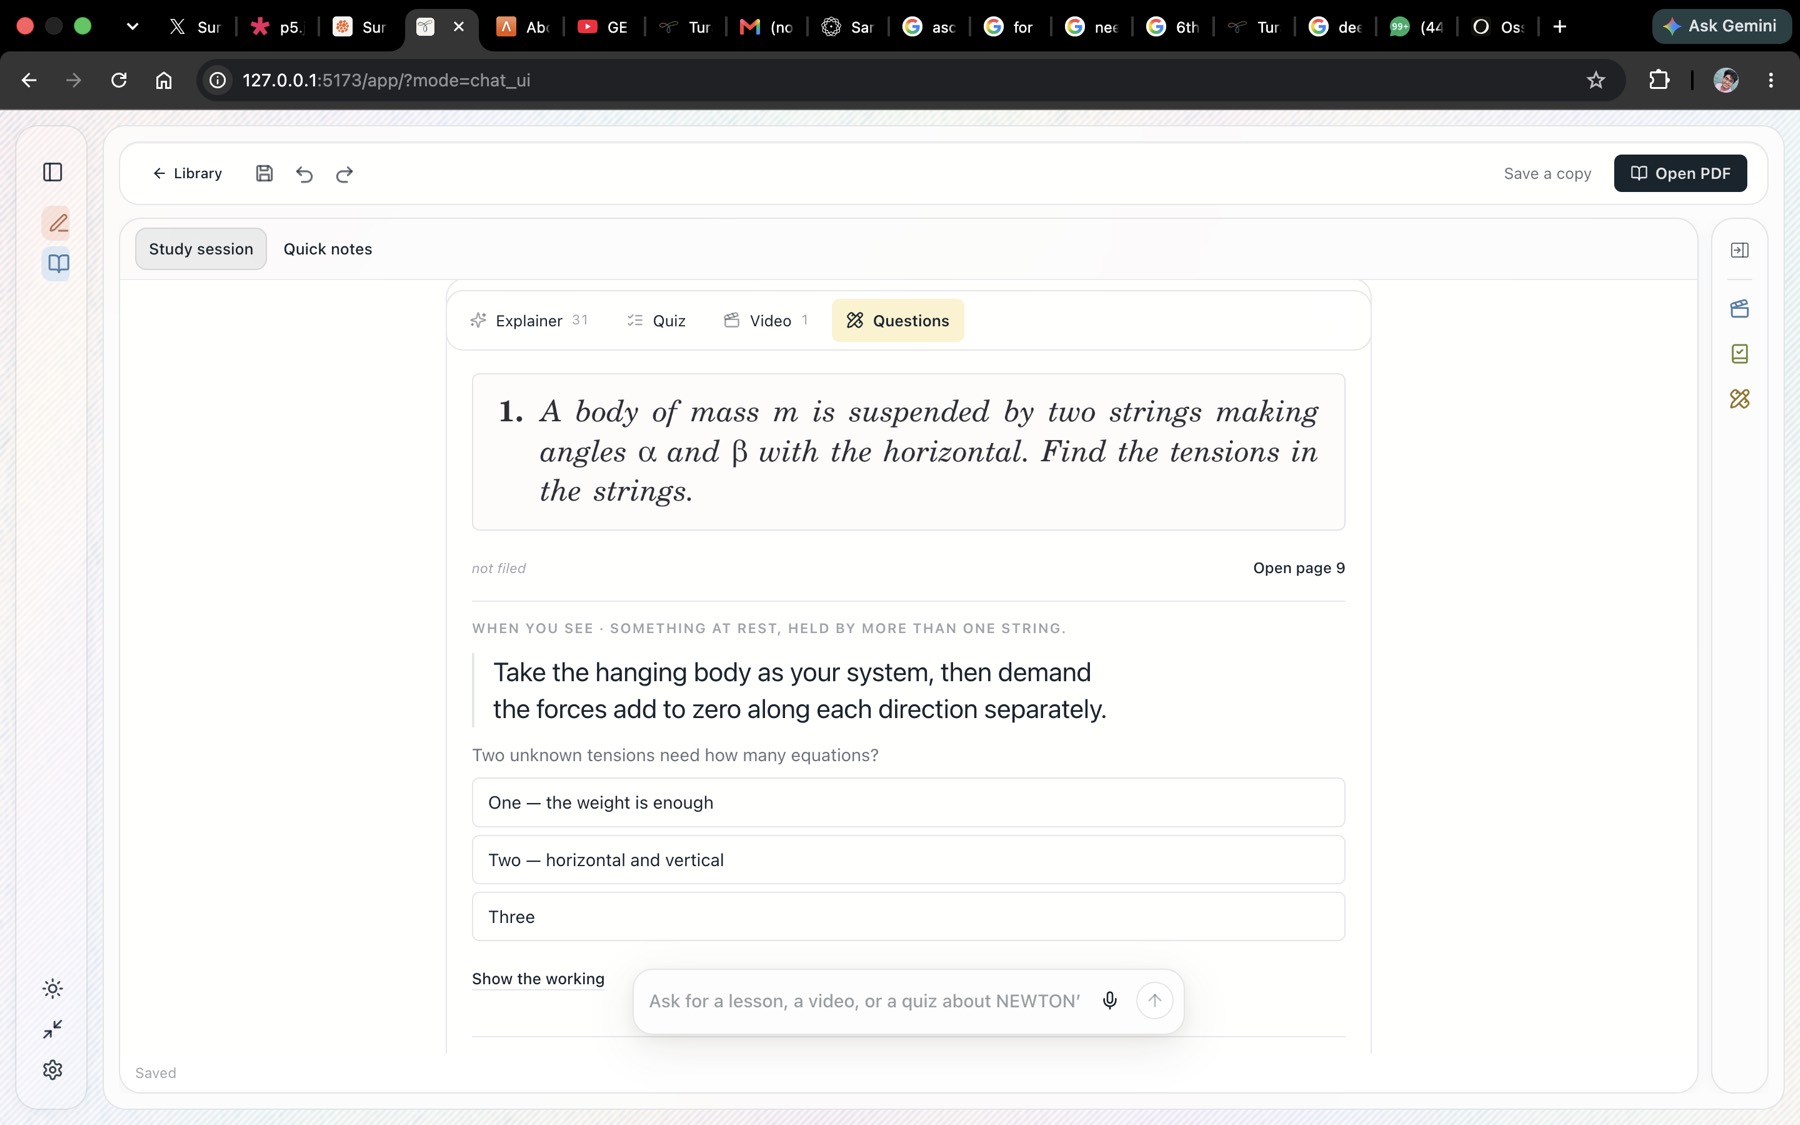Image resolution: width=1800 pixels, height=1125 pixels.
Task: Open the questions icon in right rail
Action: [x=1740, y=399]
